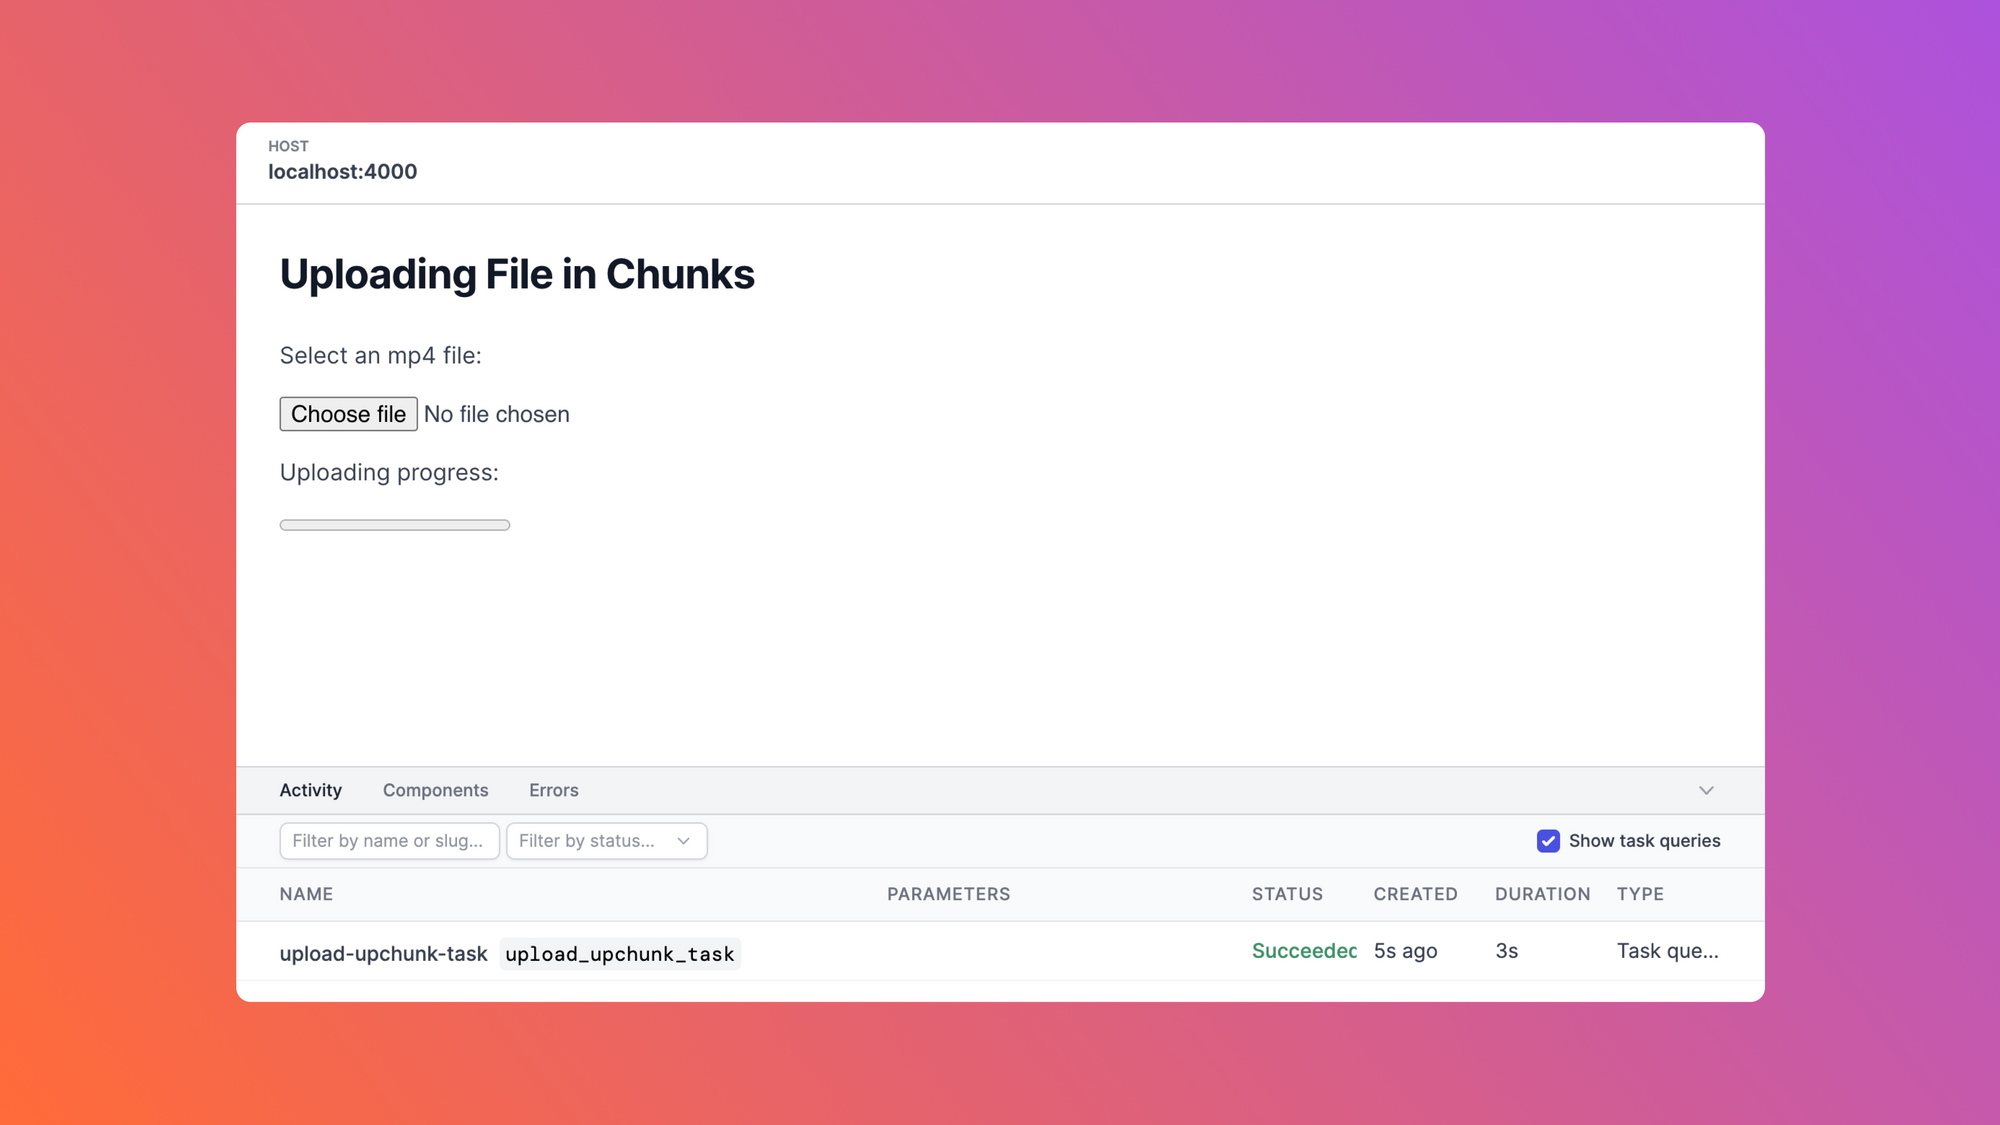Click the 3s duration value

(1506, 951)
